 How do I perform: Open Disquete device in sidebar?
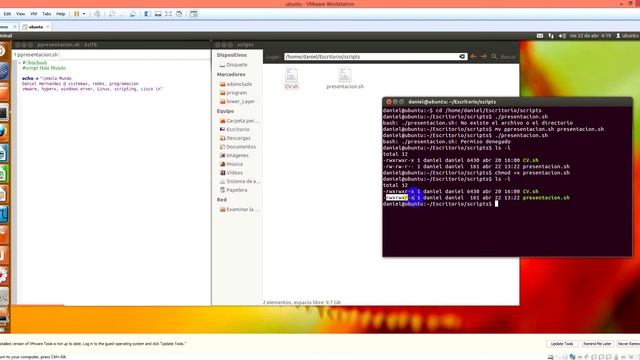click(233, 64)
